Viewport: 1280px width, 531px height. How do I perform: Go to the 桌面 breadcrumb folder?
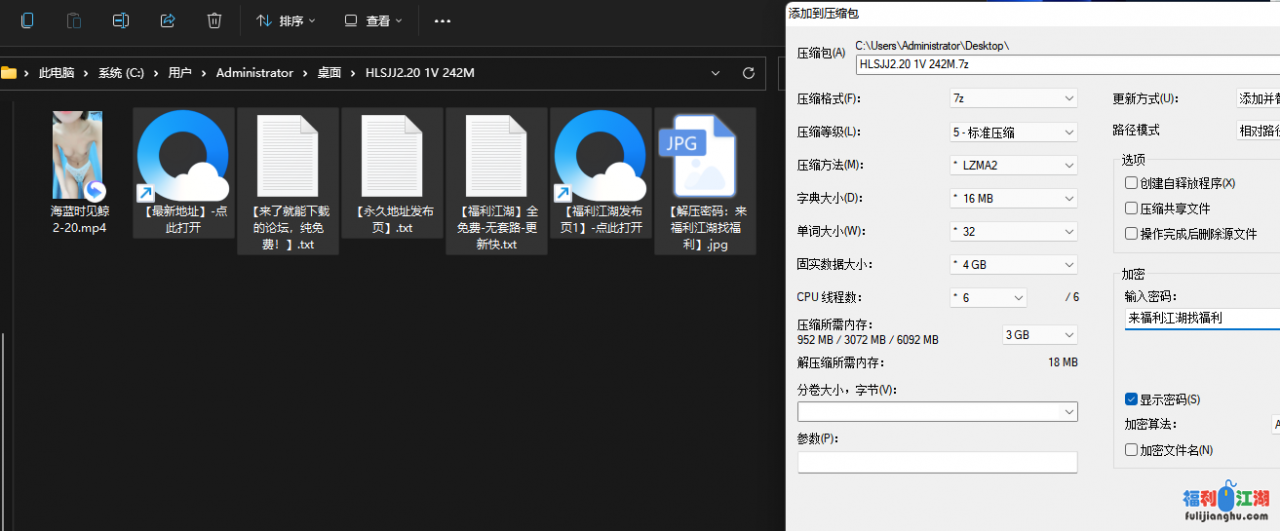(329, 73)
